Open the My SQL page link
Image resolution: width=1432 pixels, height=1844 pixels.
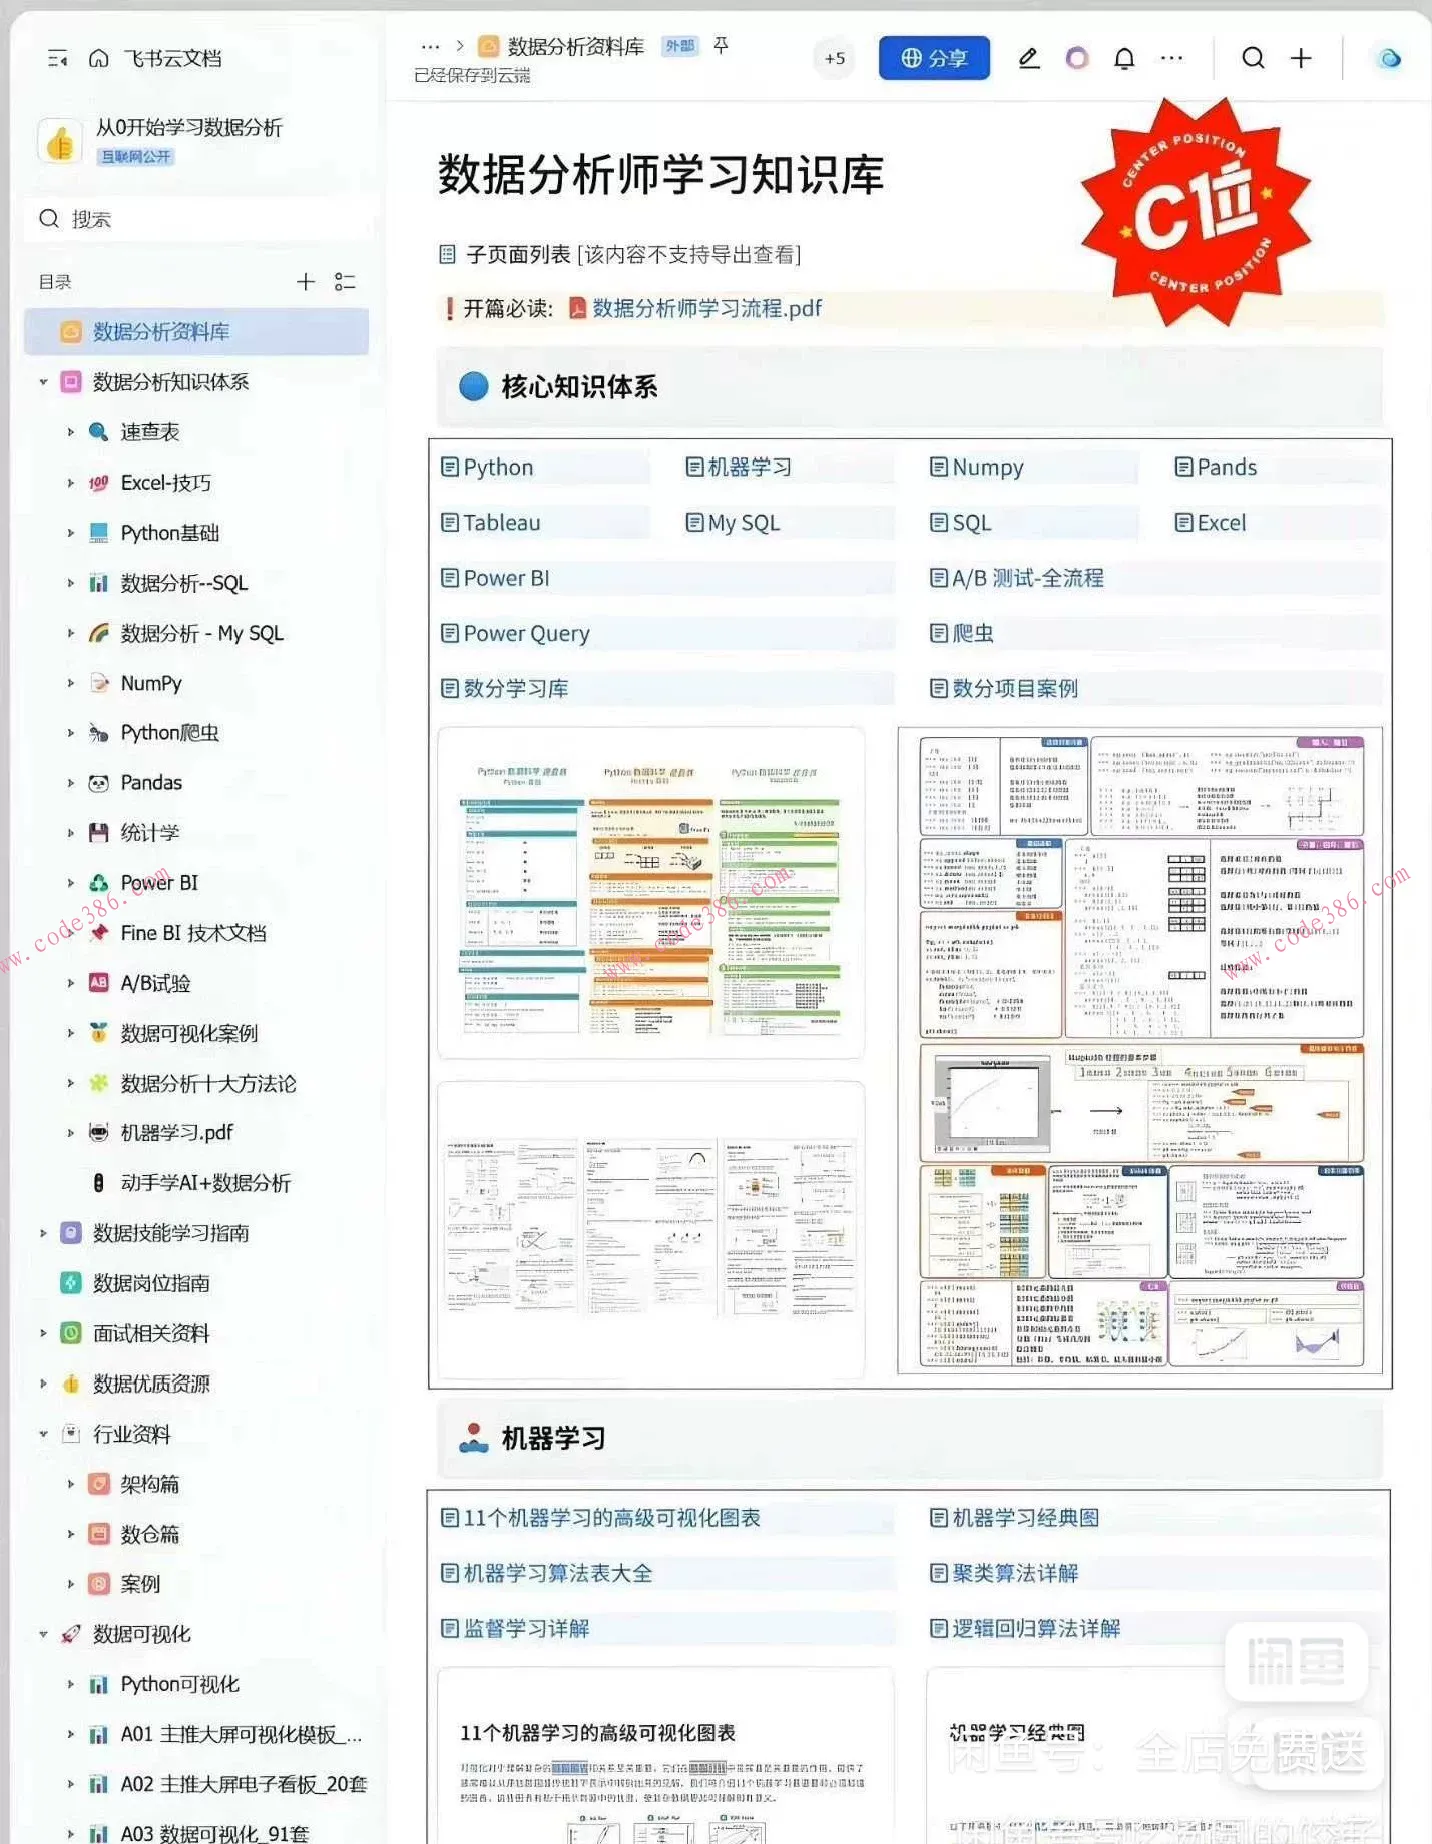(x=743, y=522)
